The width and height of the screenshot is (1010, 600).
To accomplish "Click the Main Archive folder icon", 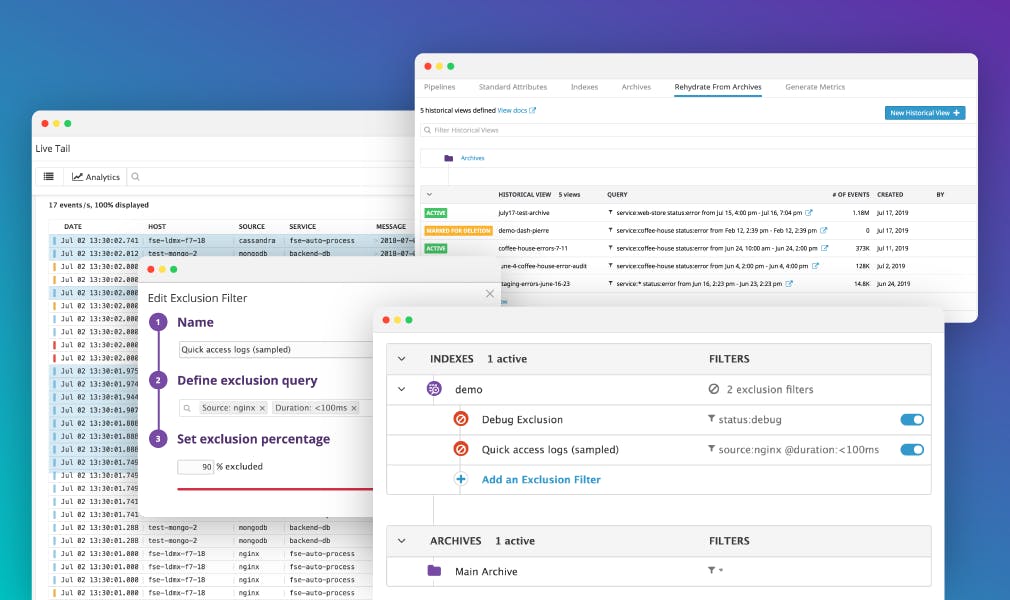I will pyautogui.click(x=434, y=571).
